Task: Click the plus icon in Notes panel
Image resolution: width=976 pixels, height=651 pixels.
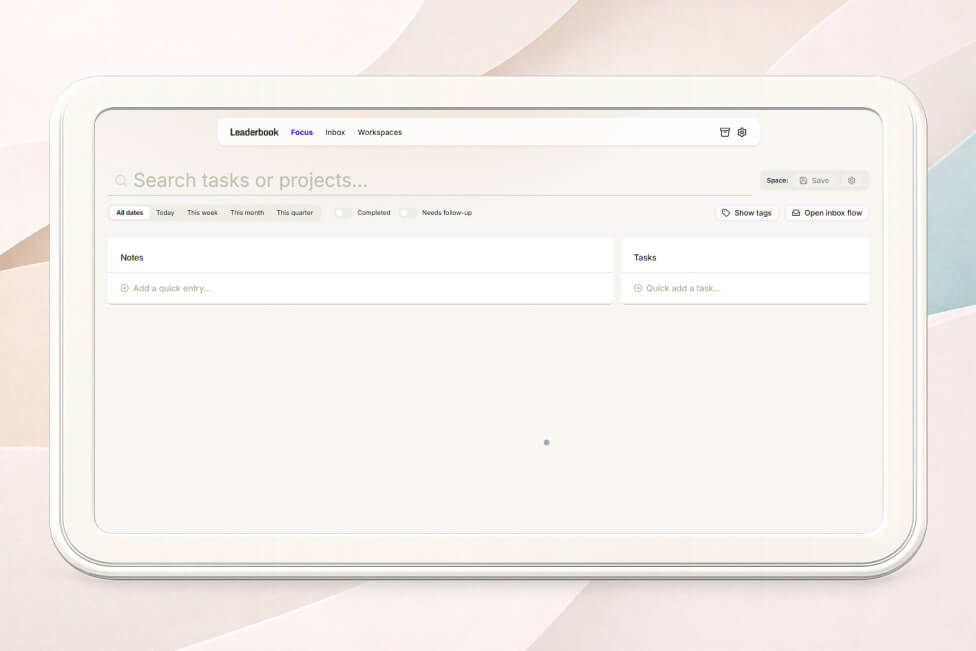Action: 125,288
